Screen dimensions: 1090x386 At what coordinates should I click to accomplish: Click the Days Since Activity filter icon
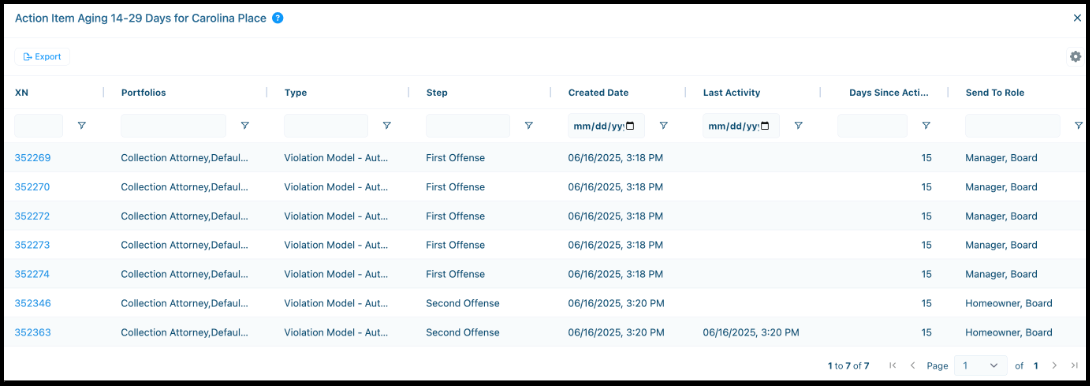coord(926,125)
